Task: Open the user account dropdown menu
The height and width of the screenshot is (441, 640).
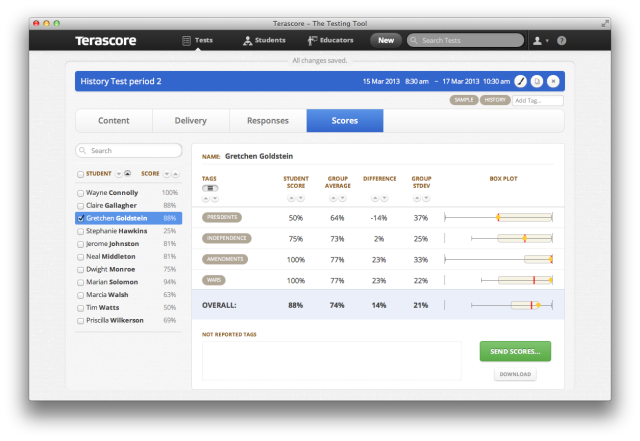Action: [541, 40]
